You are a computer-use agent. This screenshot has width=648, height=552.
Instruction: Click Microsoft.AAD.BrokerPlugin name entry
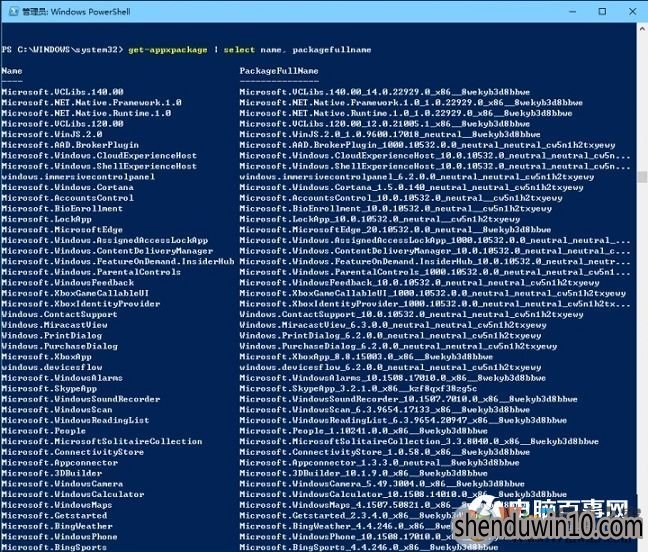[70, 145]
